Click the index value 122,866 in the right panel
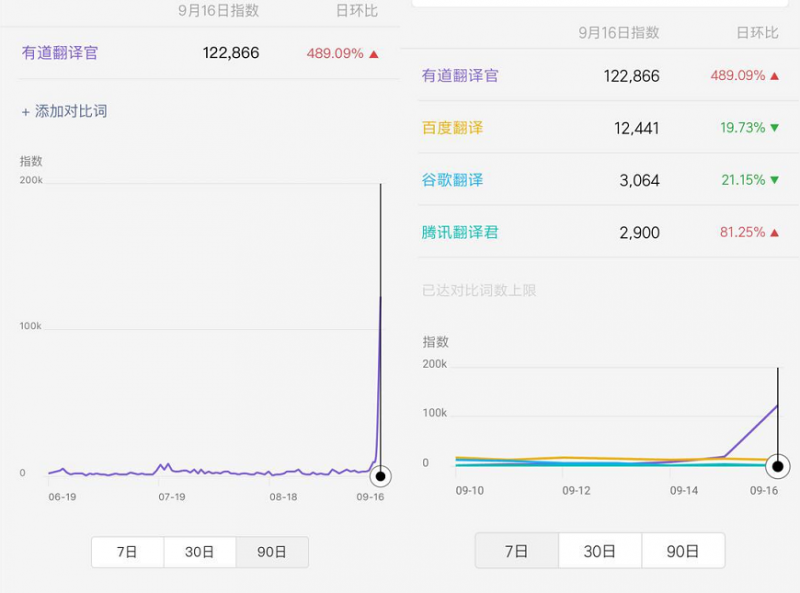This screenshot has width=800, height=593. pos(632,76)
